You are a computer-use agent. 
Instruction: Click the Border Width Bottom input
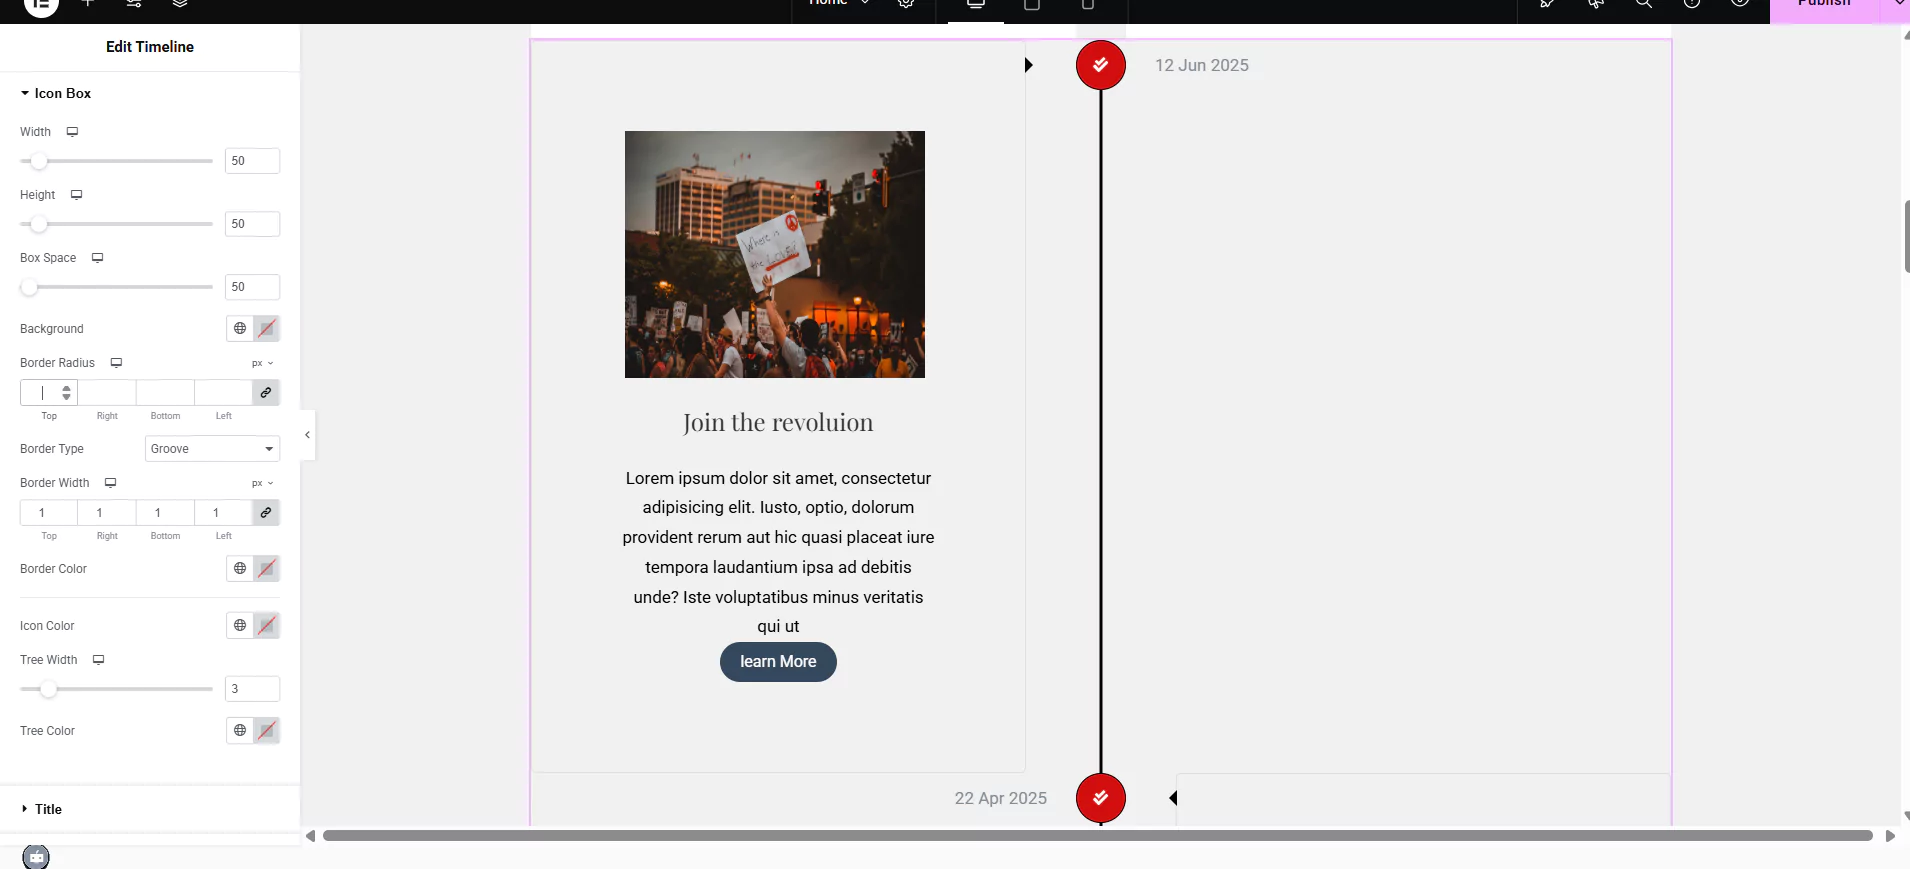pyautogui.click(x=165, y=513)
